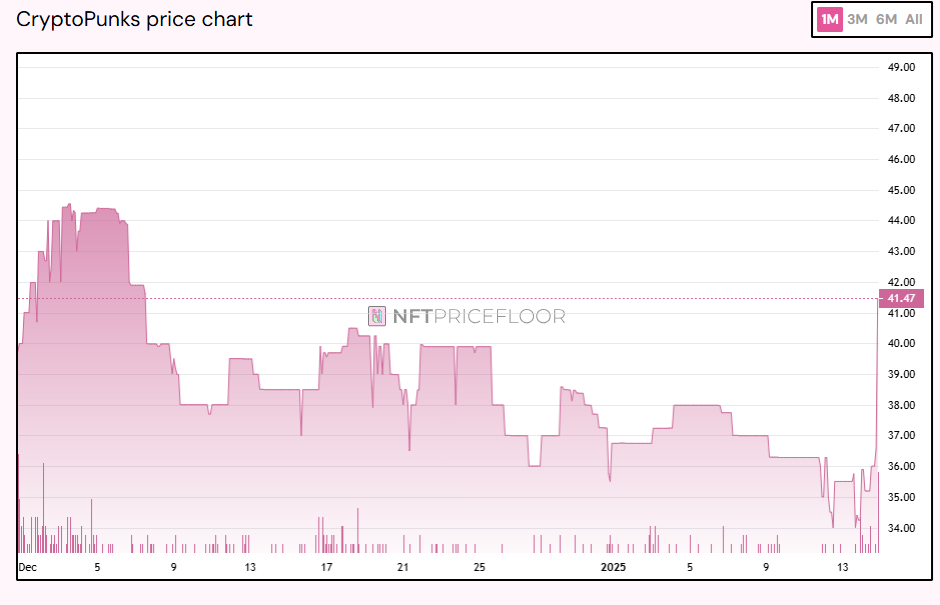Click the 43.00 price axis label
The image size is (940, 605).
point(901,252)
